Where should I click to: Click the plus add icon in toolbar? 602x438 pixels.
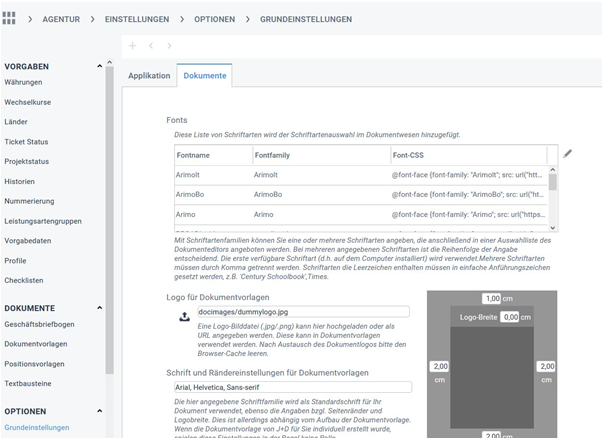pos(132,46)
